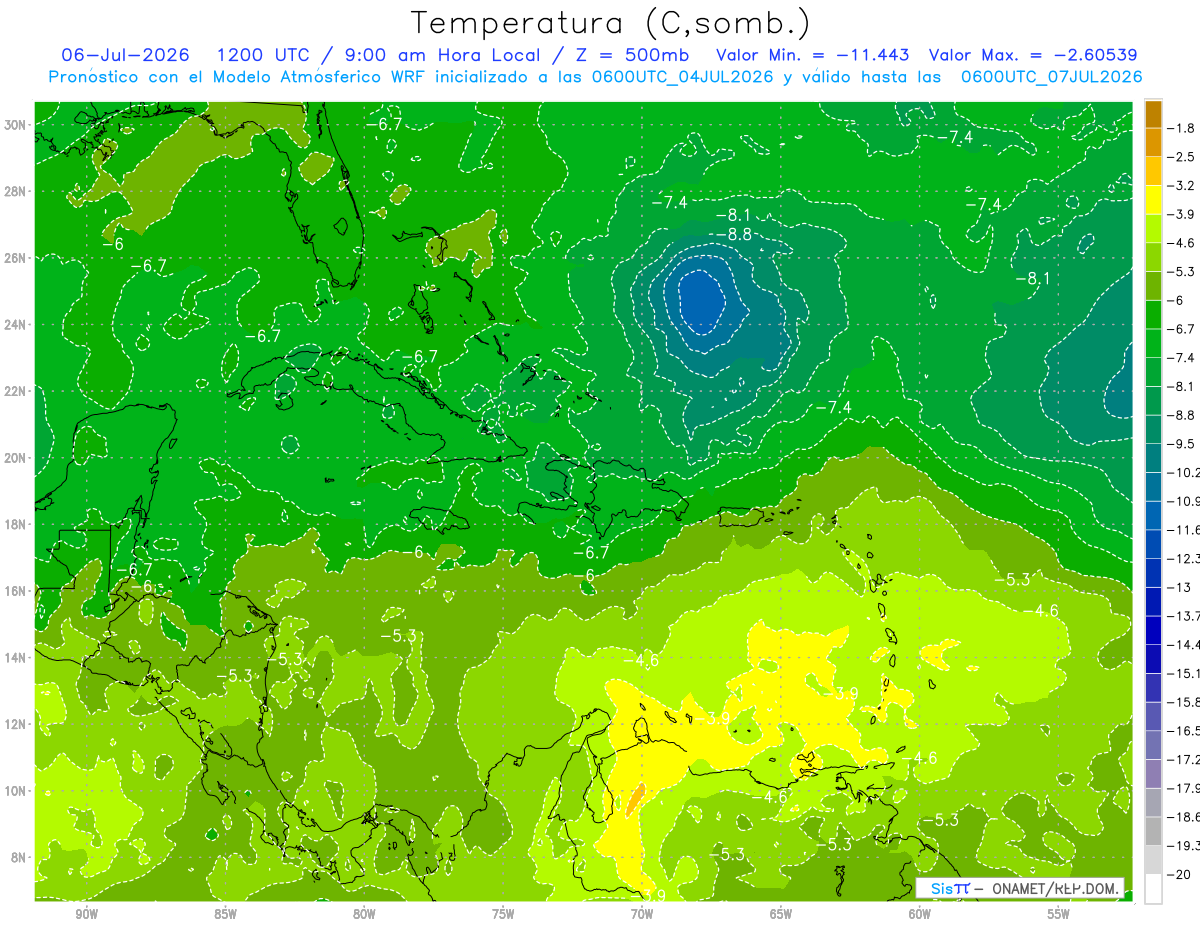
Task: Click the "-17.9" color bar label
Action: pyautogui.click(x=1184, y=789)
